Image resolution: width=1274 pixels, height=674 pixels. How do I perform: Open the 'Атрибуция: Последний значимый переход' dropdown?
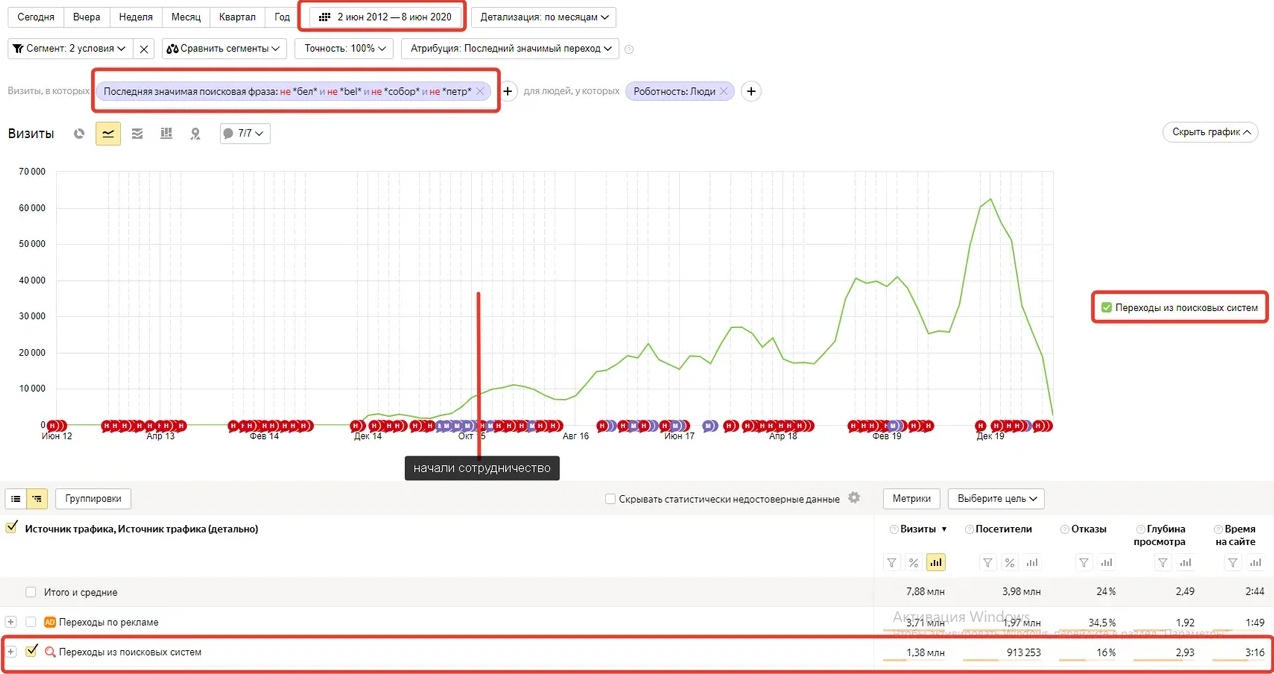pyautogui.click(x=509, y=48)
